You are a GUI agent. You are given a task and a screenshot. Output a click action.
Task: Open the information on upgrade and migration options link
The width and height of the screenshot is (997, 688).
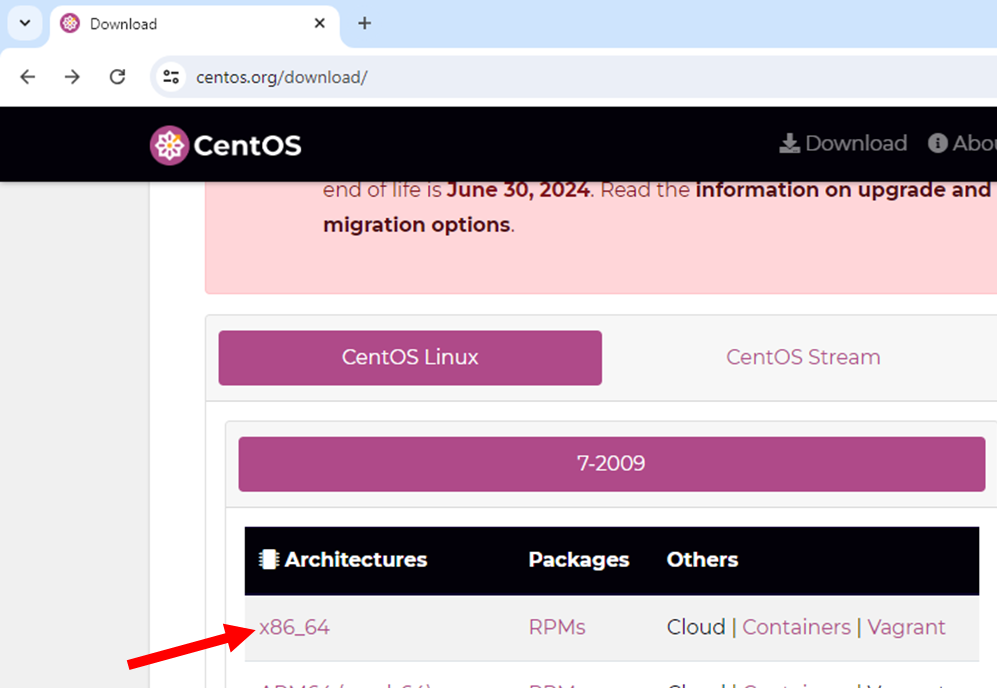[657, 207]
